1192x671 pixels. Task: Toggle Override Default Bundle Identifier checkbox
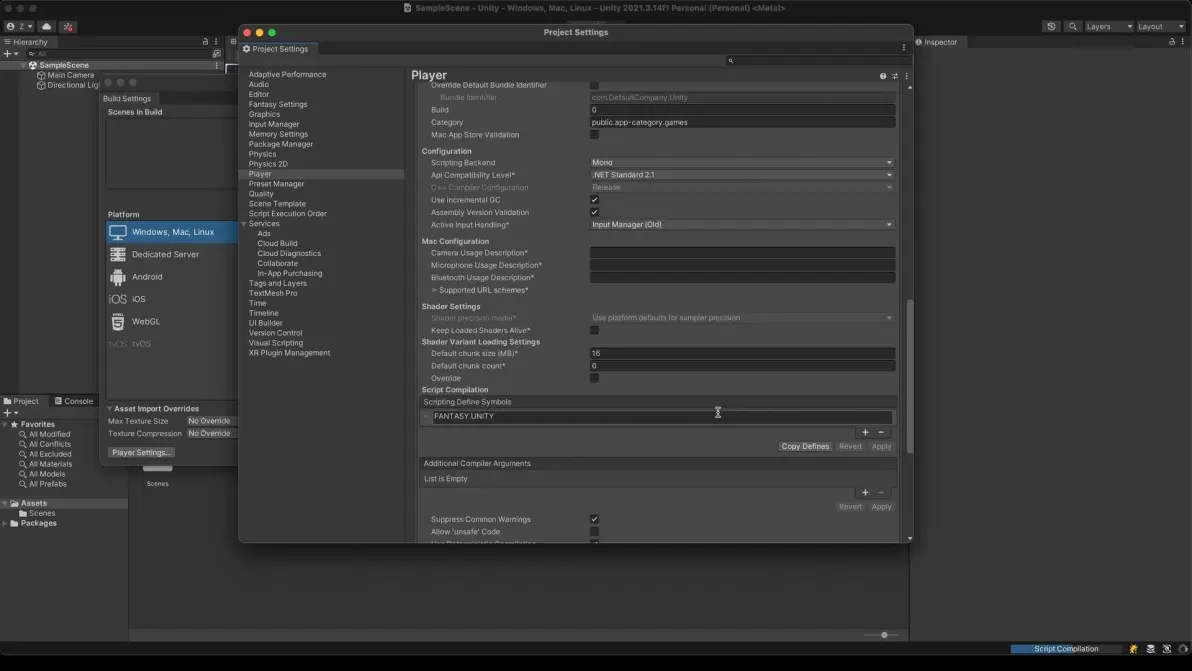point(594,85)
